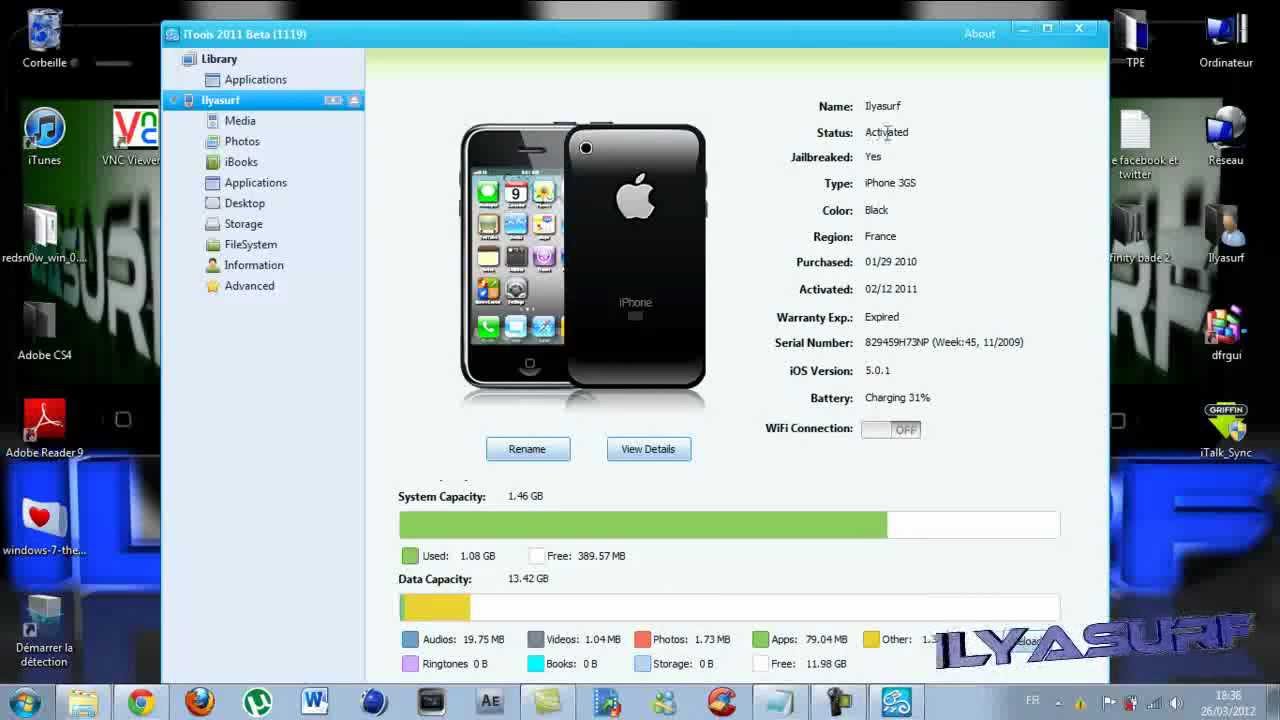Click gray Videos legend swatch
Screen dimensions: 1280x720
[x=535, y=639]
